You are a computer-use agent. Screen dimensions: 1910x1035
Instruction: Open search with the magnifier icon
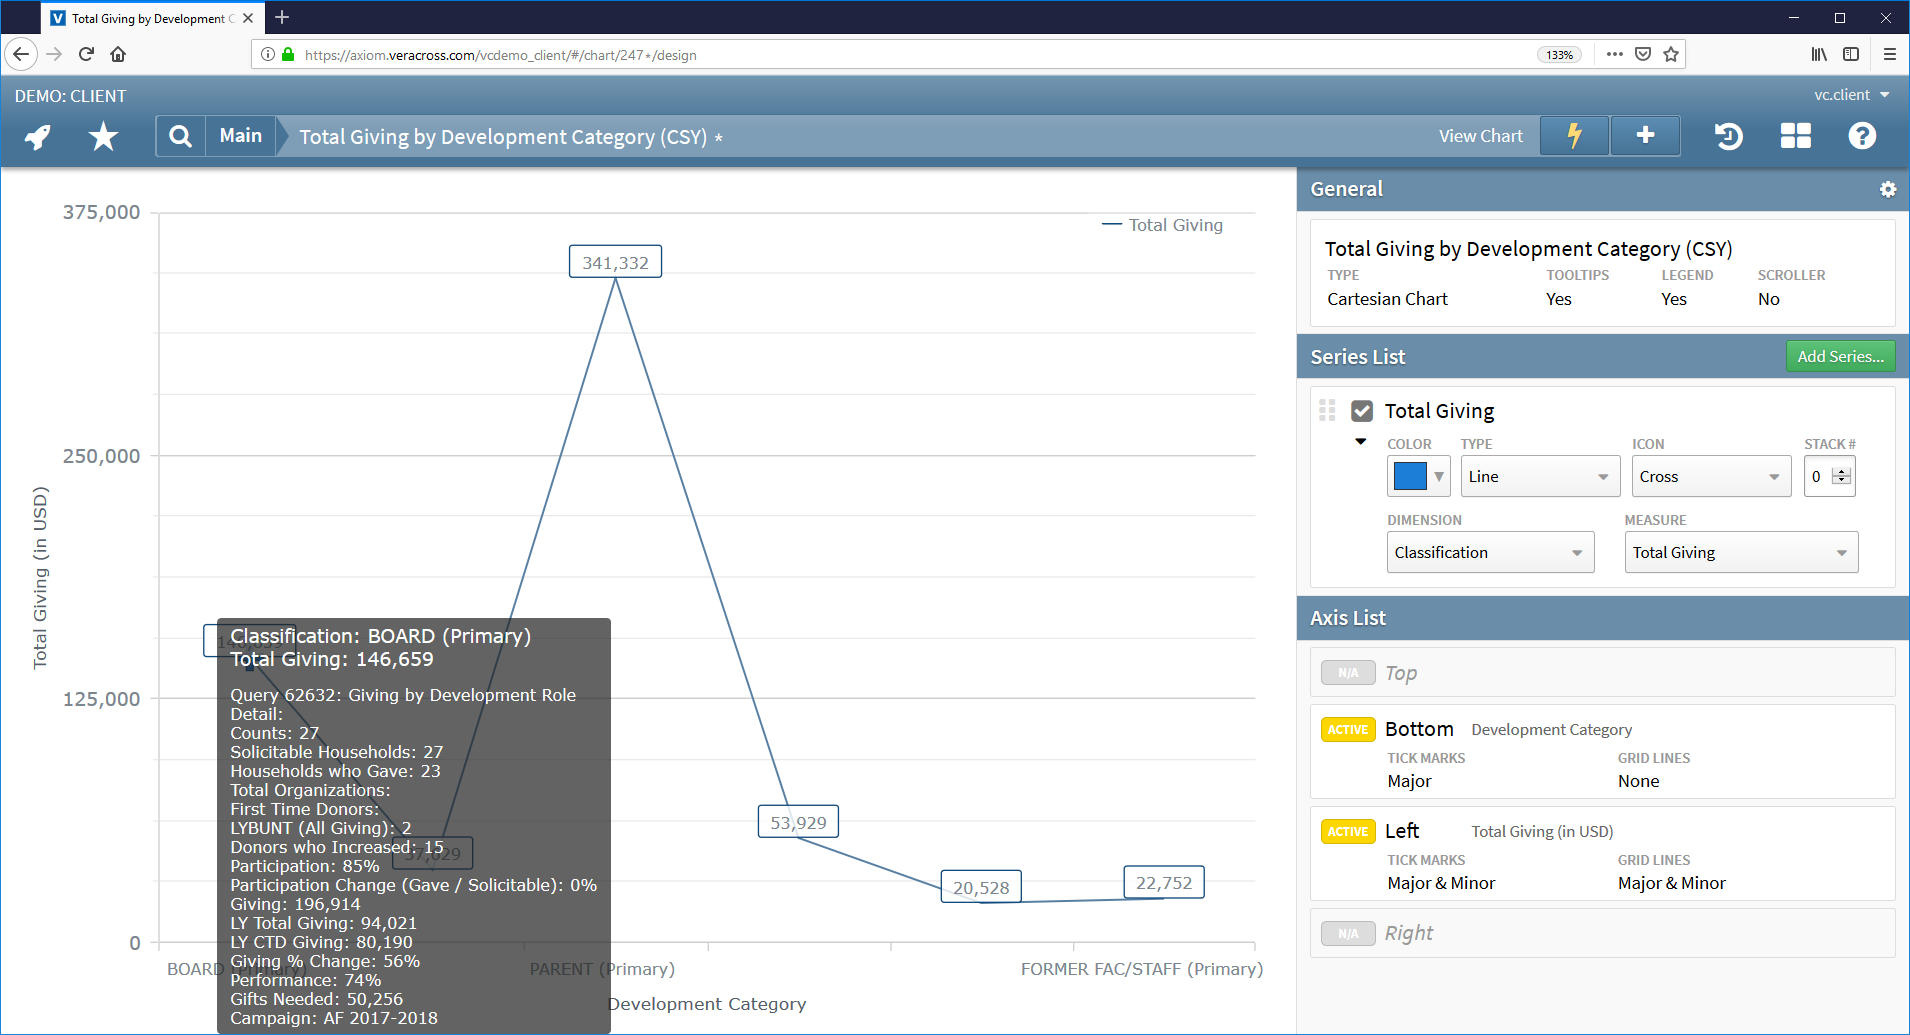180,136
